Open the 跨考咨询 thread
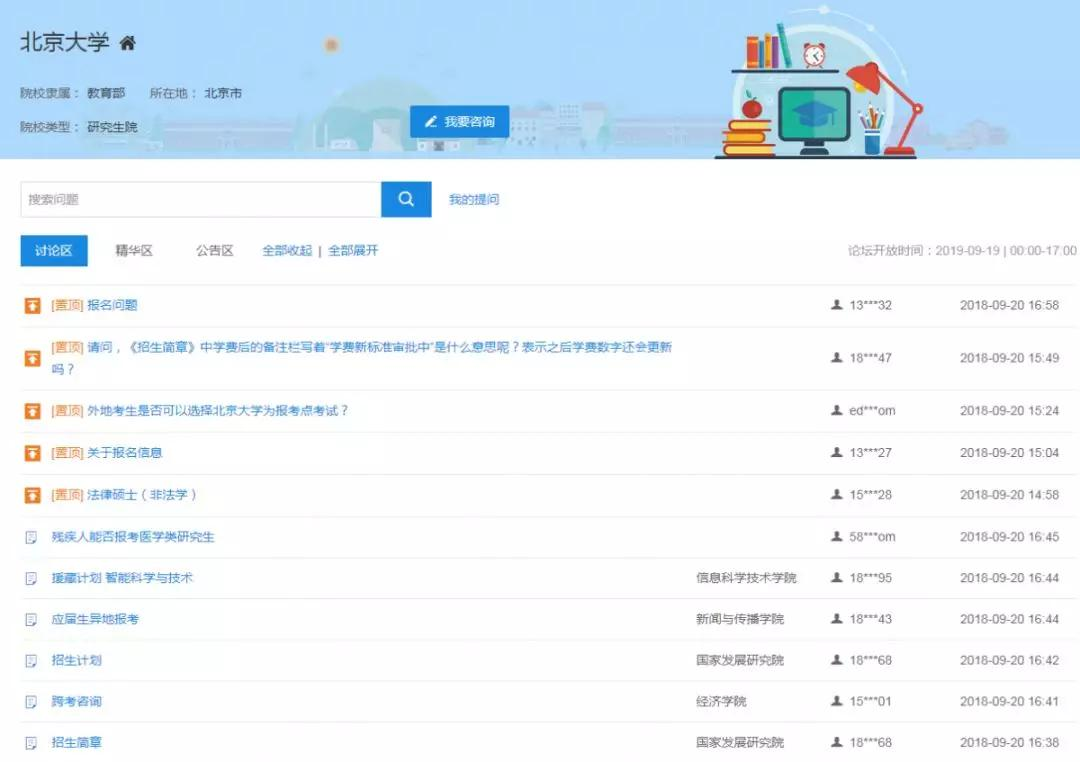Screen dimensions: 1080x762 76,701
